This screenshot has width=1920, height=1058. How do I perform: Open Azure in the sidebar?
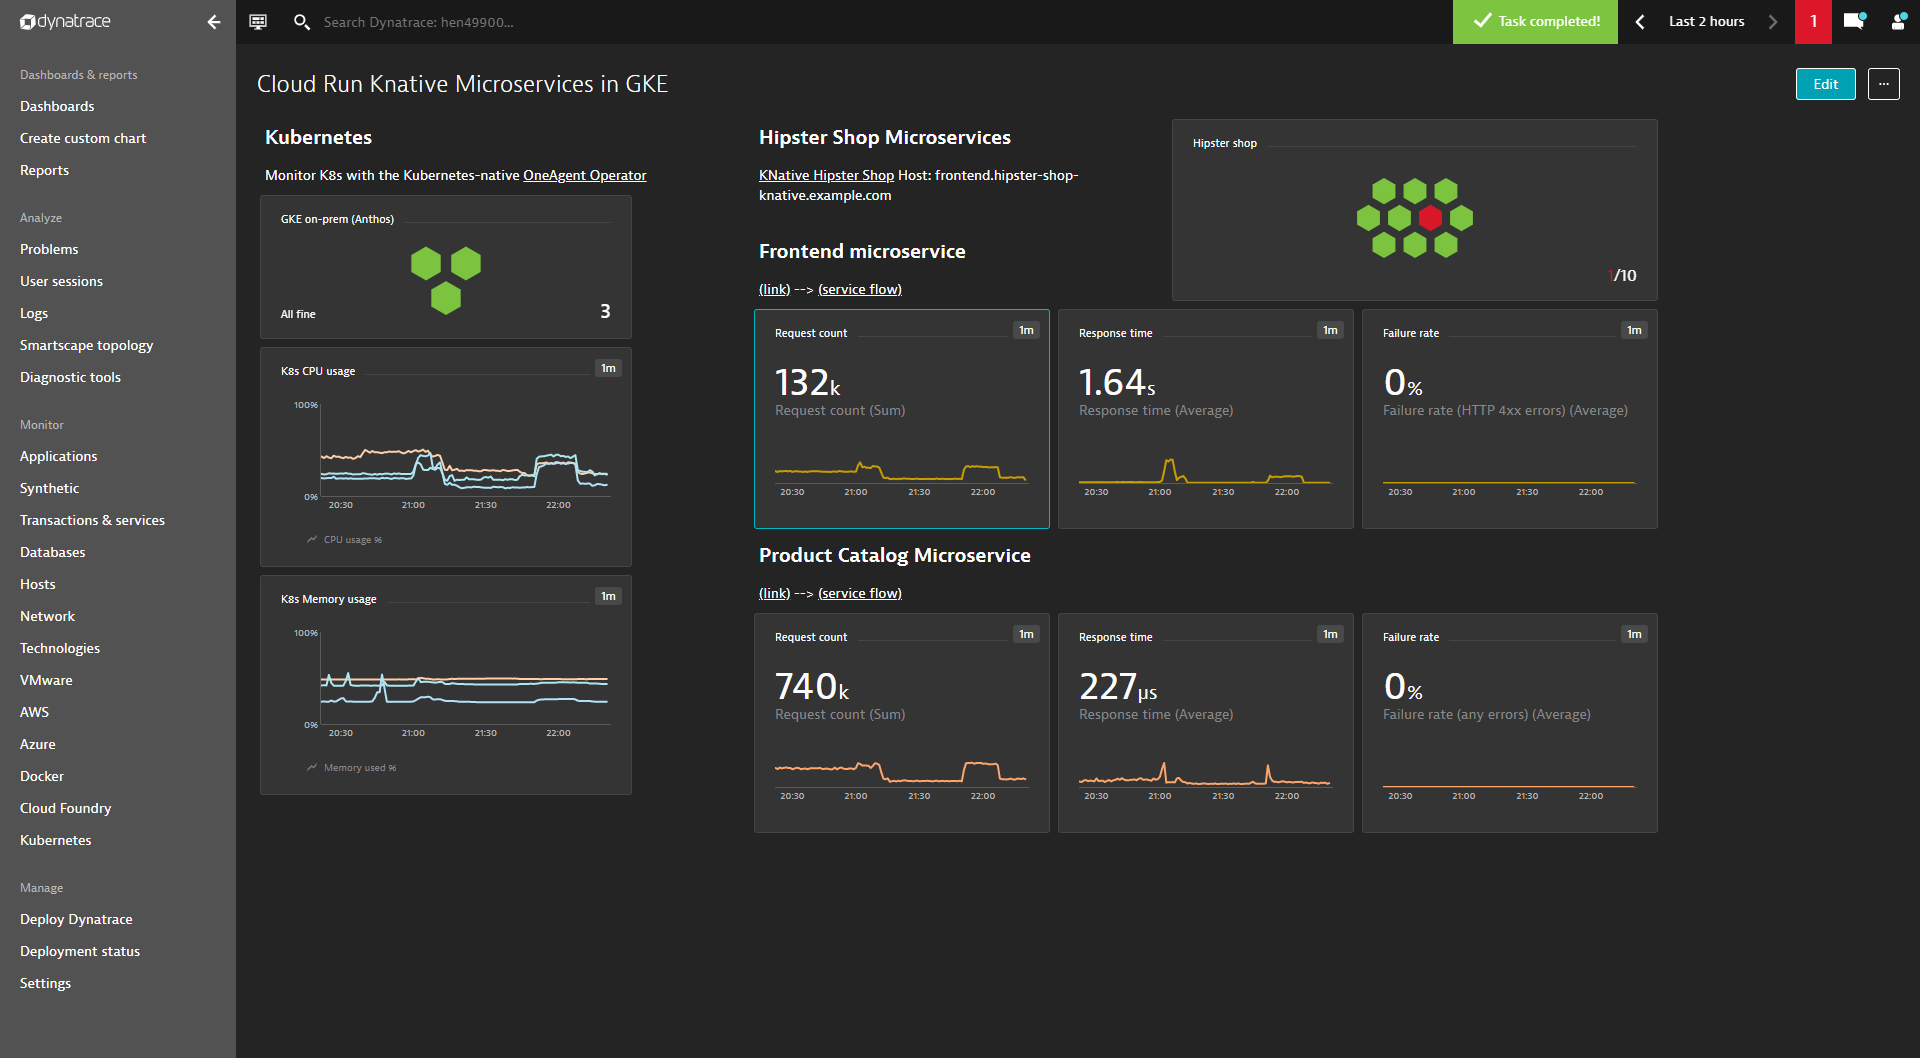(38, 744)
